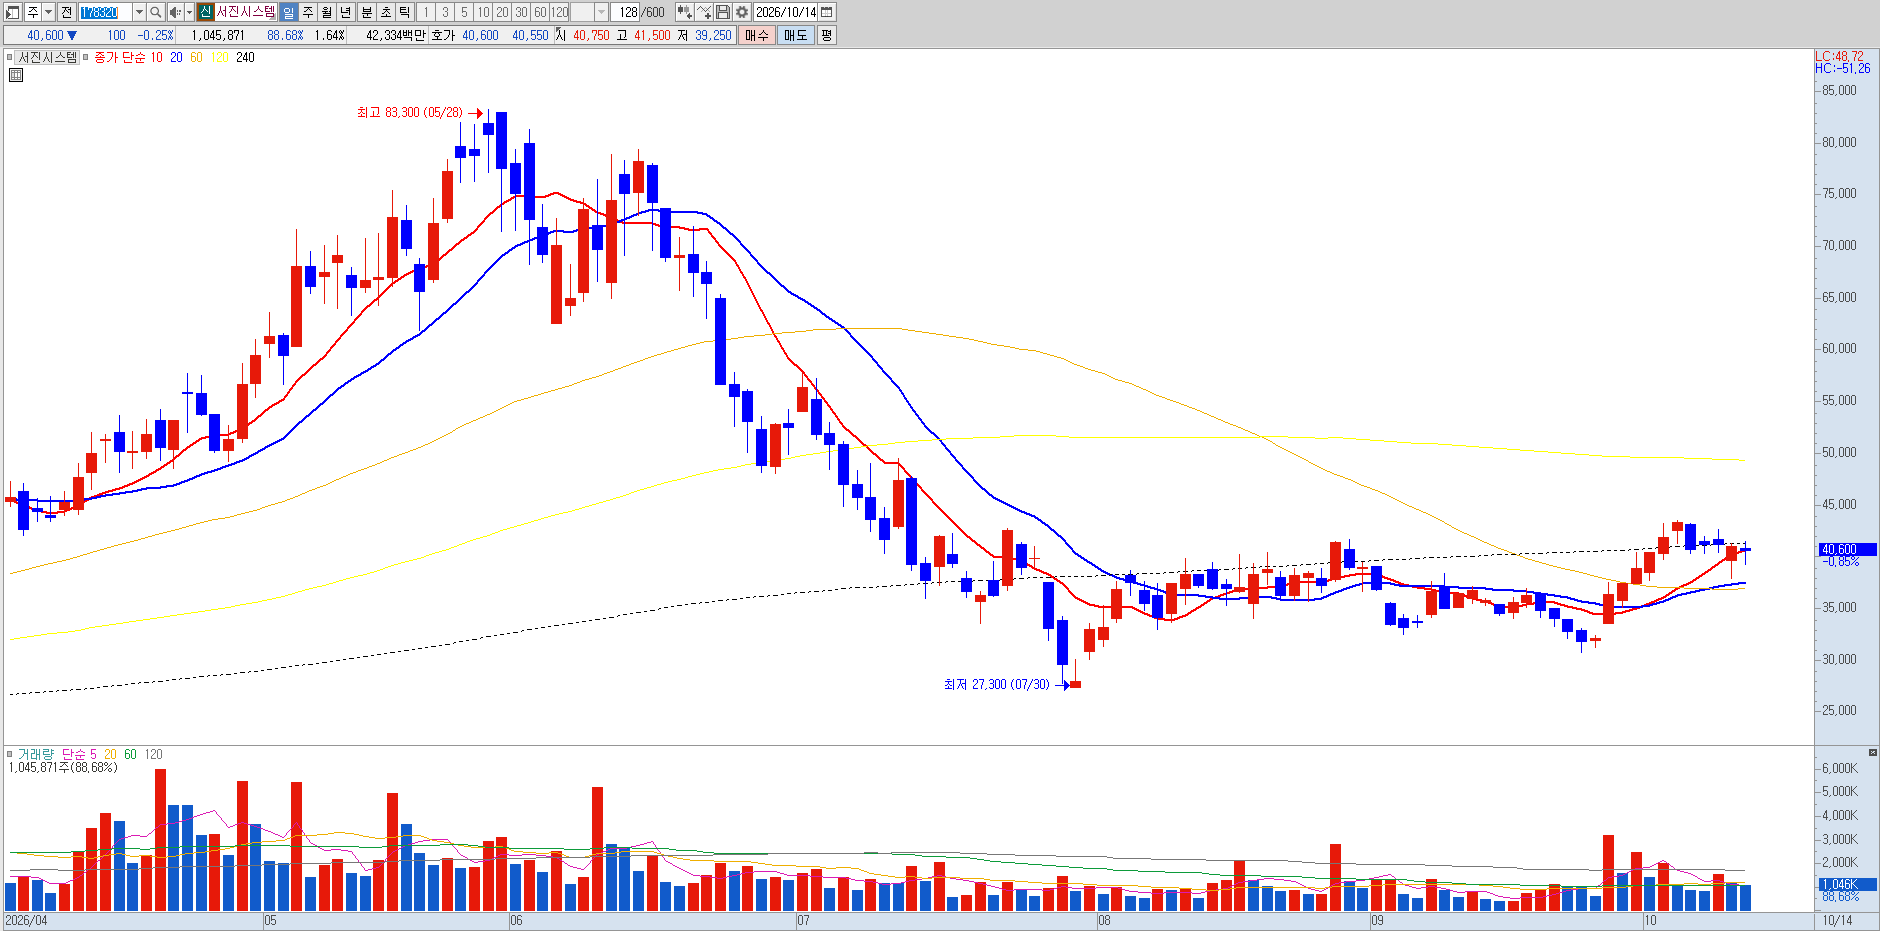Click the 전 button beside the code field

point(66,12)
